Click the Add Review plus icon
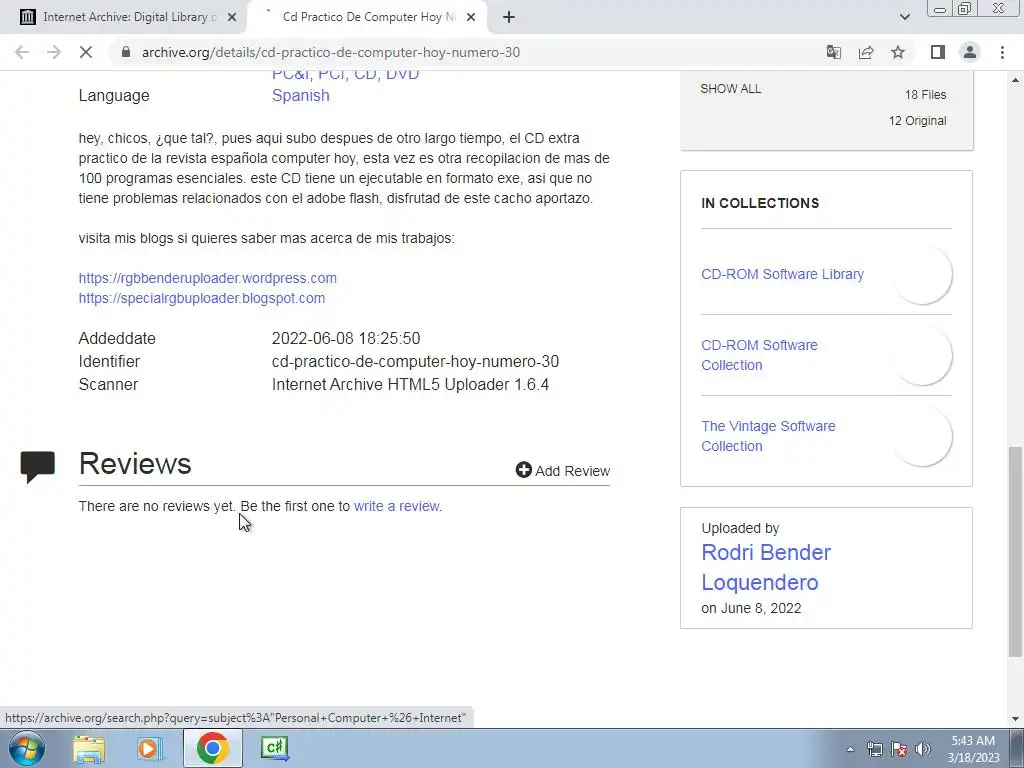1024x768 pixels. click(523, 470)
